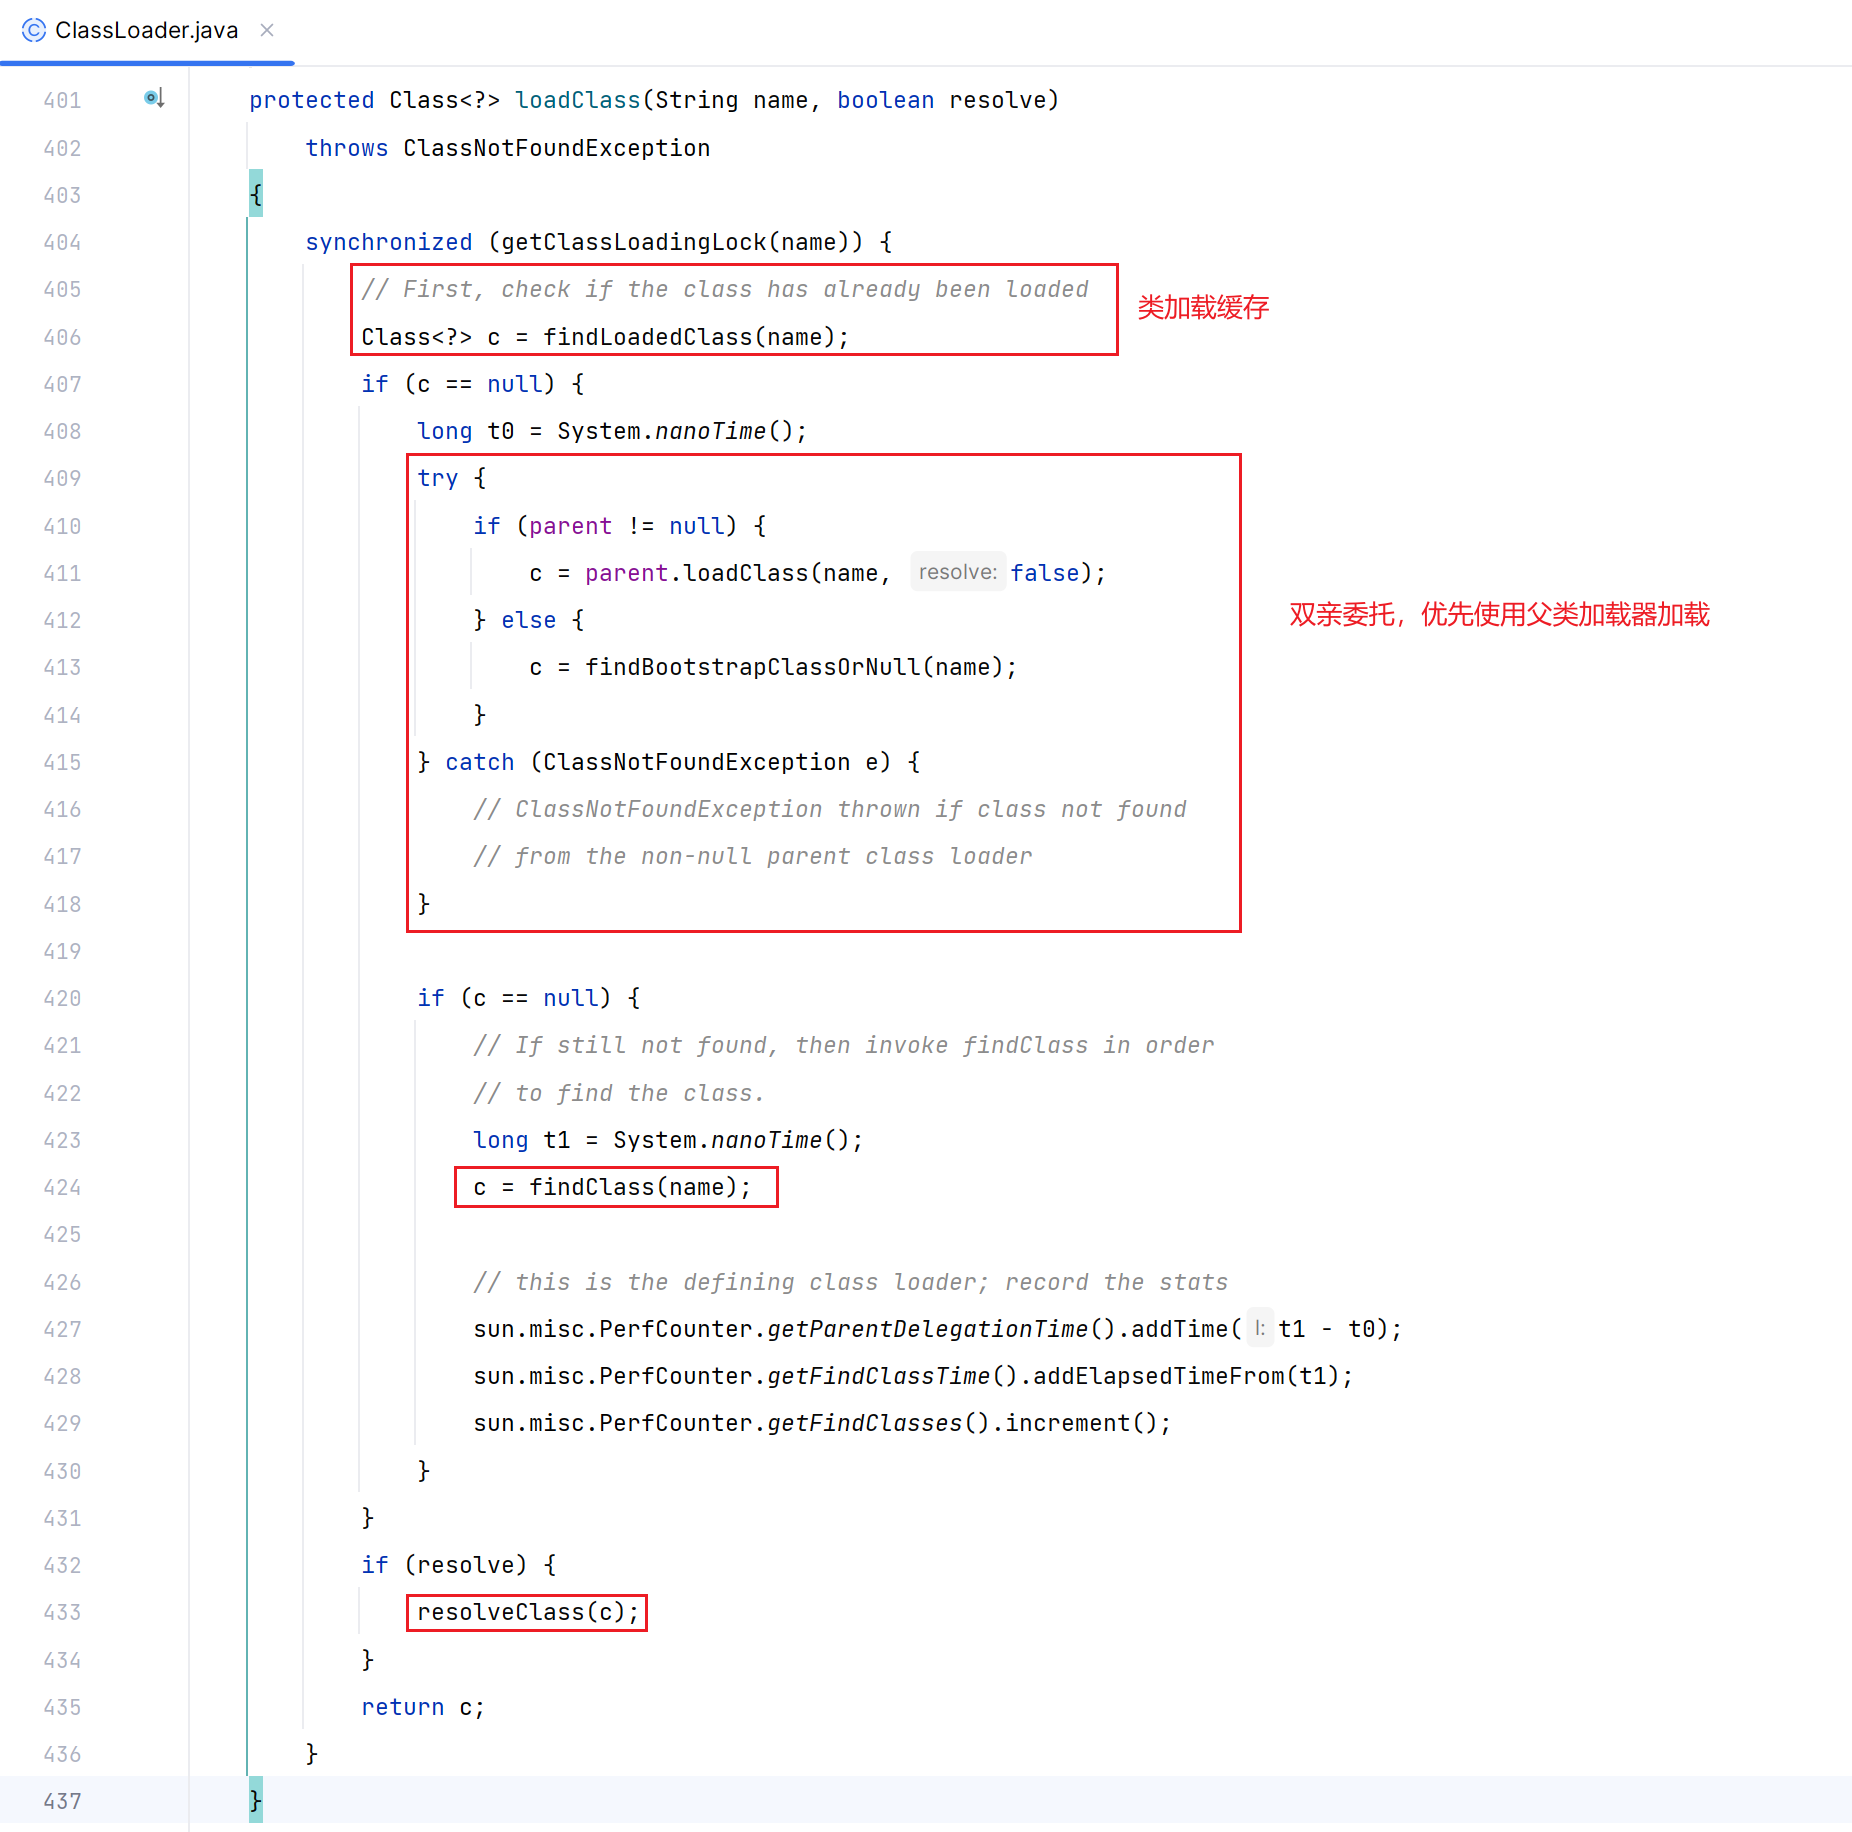Click the getParentDelegationTime method call
Viewport: 1852px width, 1832px height.
[927, 1329]
